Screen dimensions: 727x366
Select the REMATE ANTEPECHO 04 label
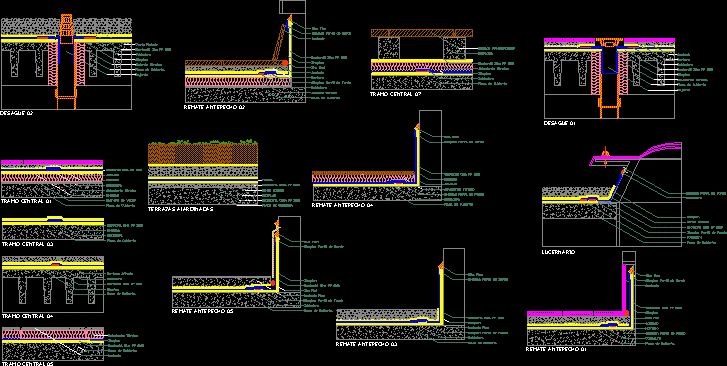[342, 205]
